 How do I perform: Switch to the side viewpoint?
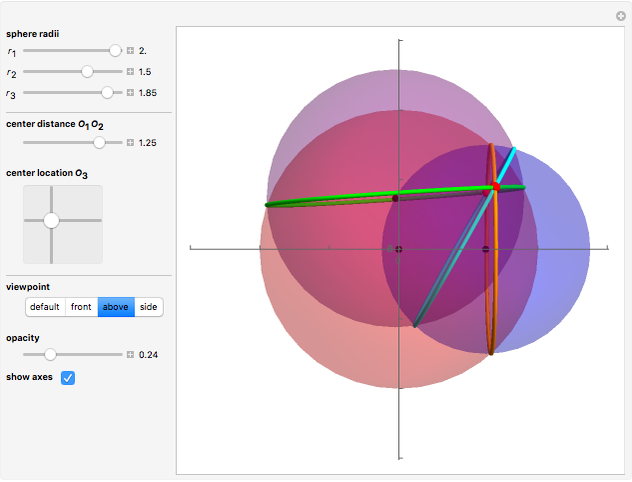147,307
